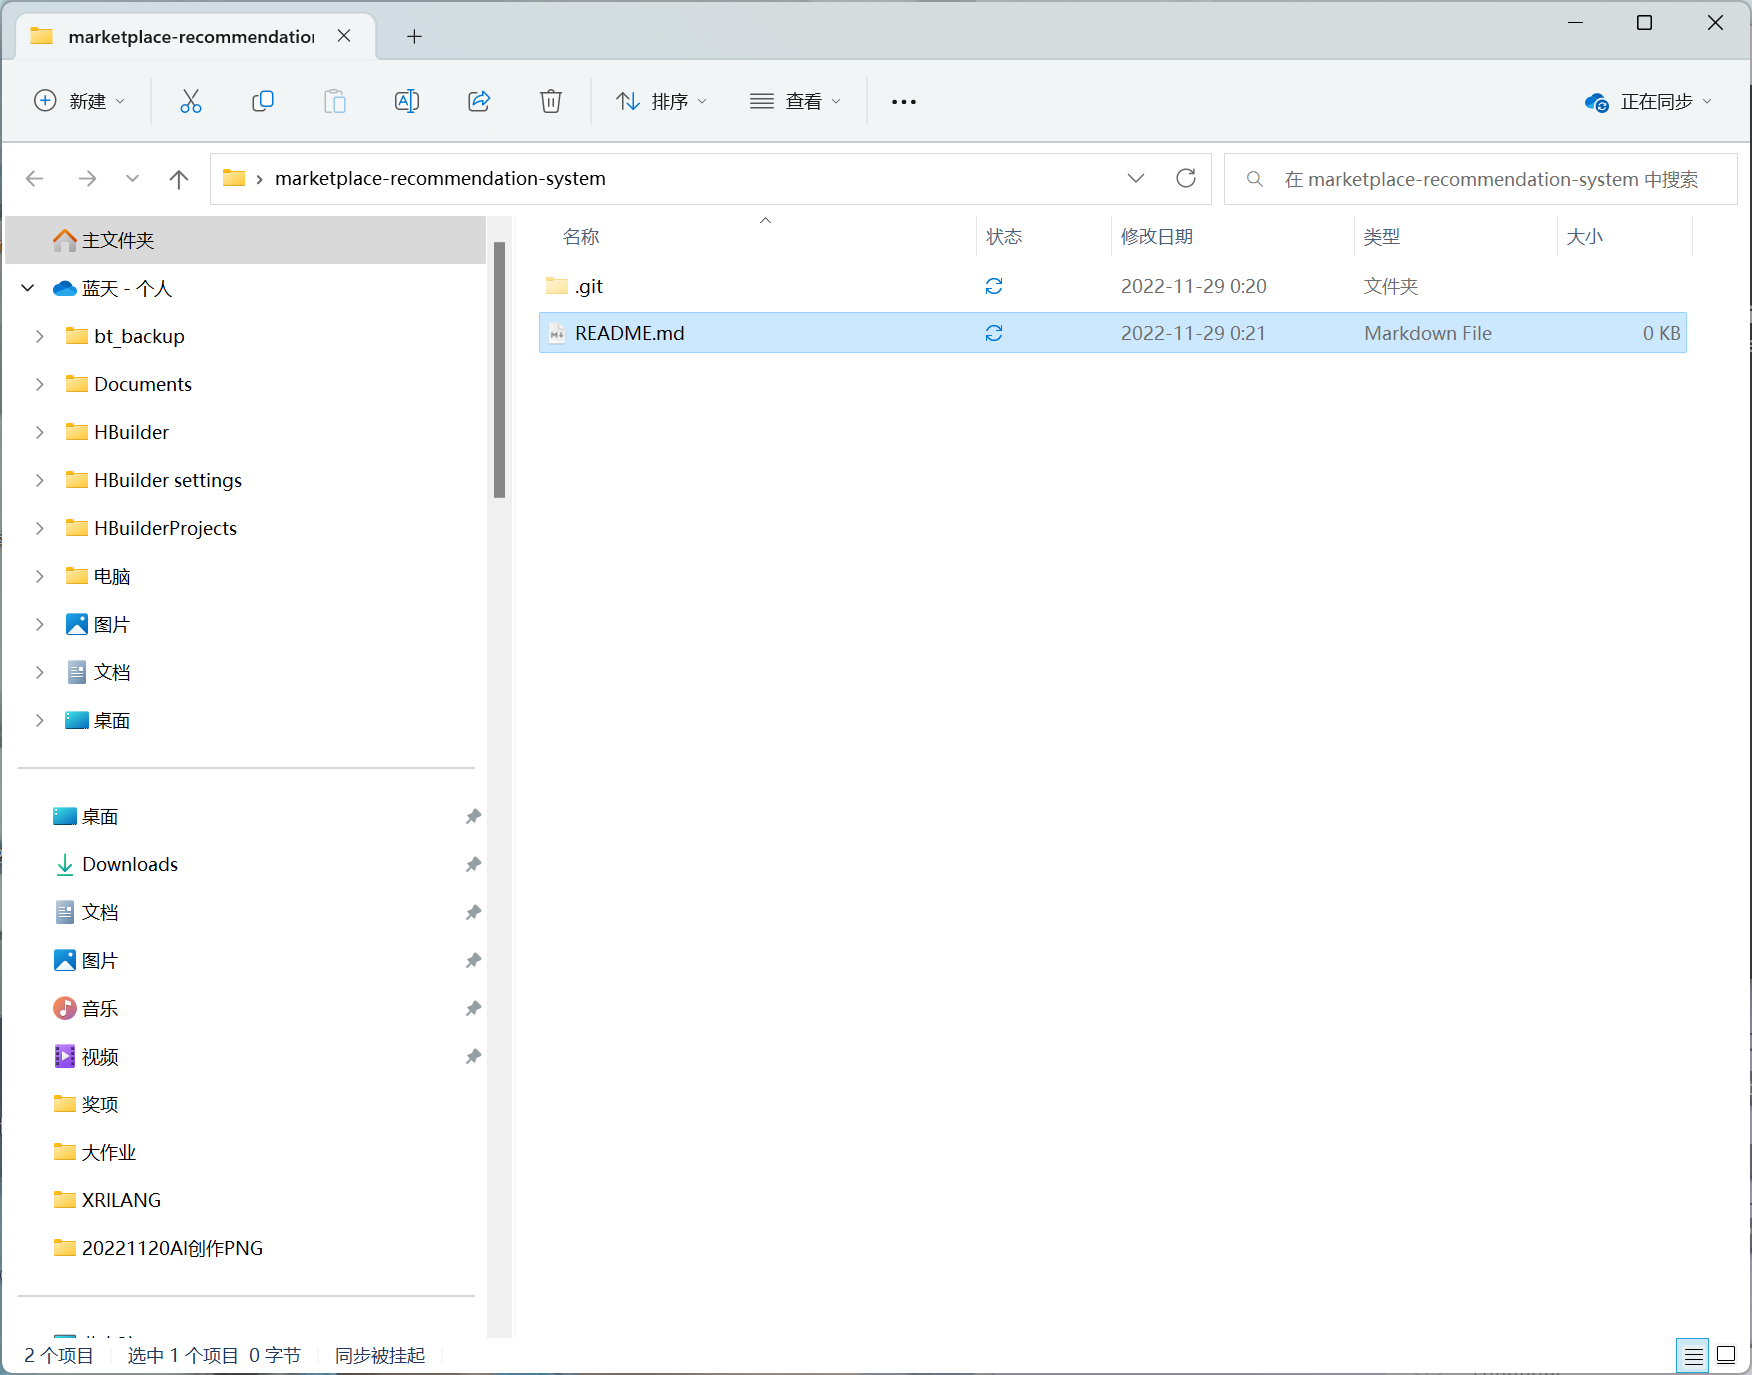Click the 同步被挂起 status bar text
This screenshot has height=1375, width=1752.
pos(380,1355)
